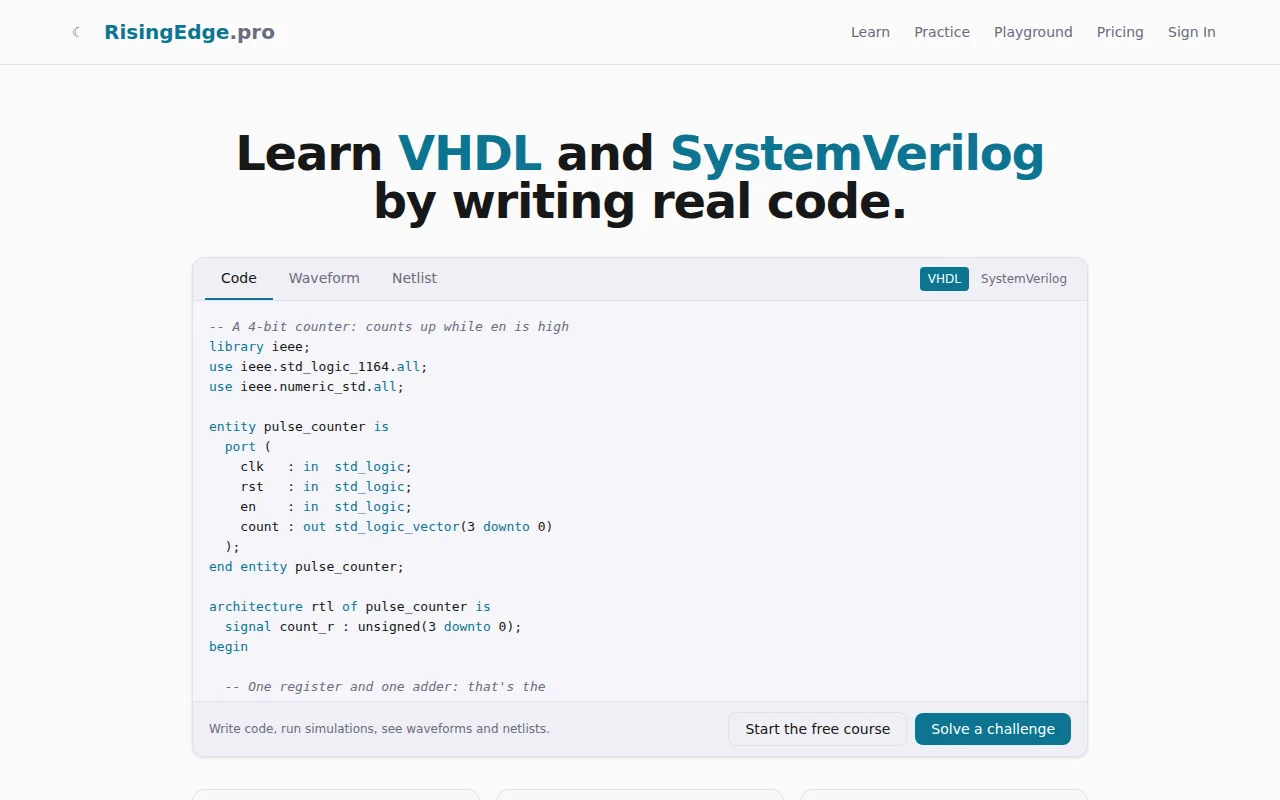Toggle dark mode with the moon icon
1280x800 pixels.
(77, 32)
